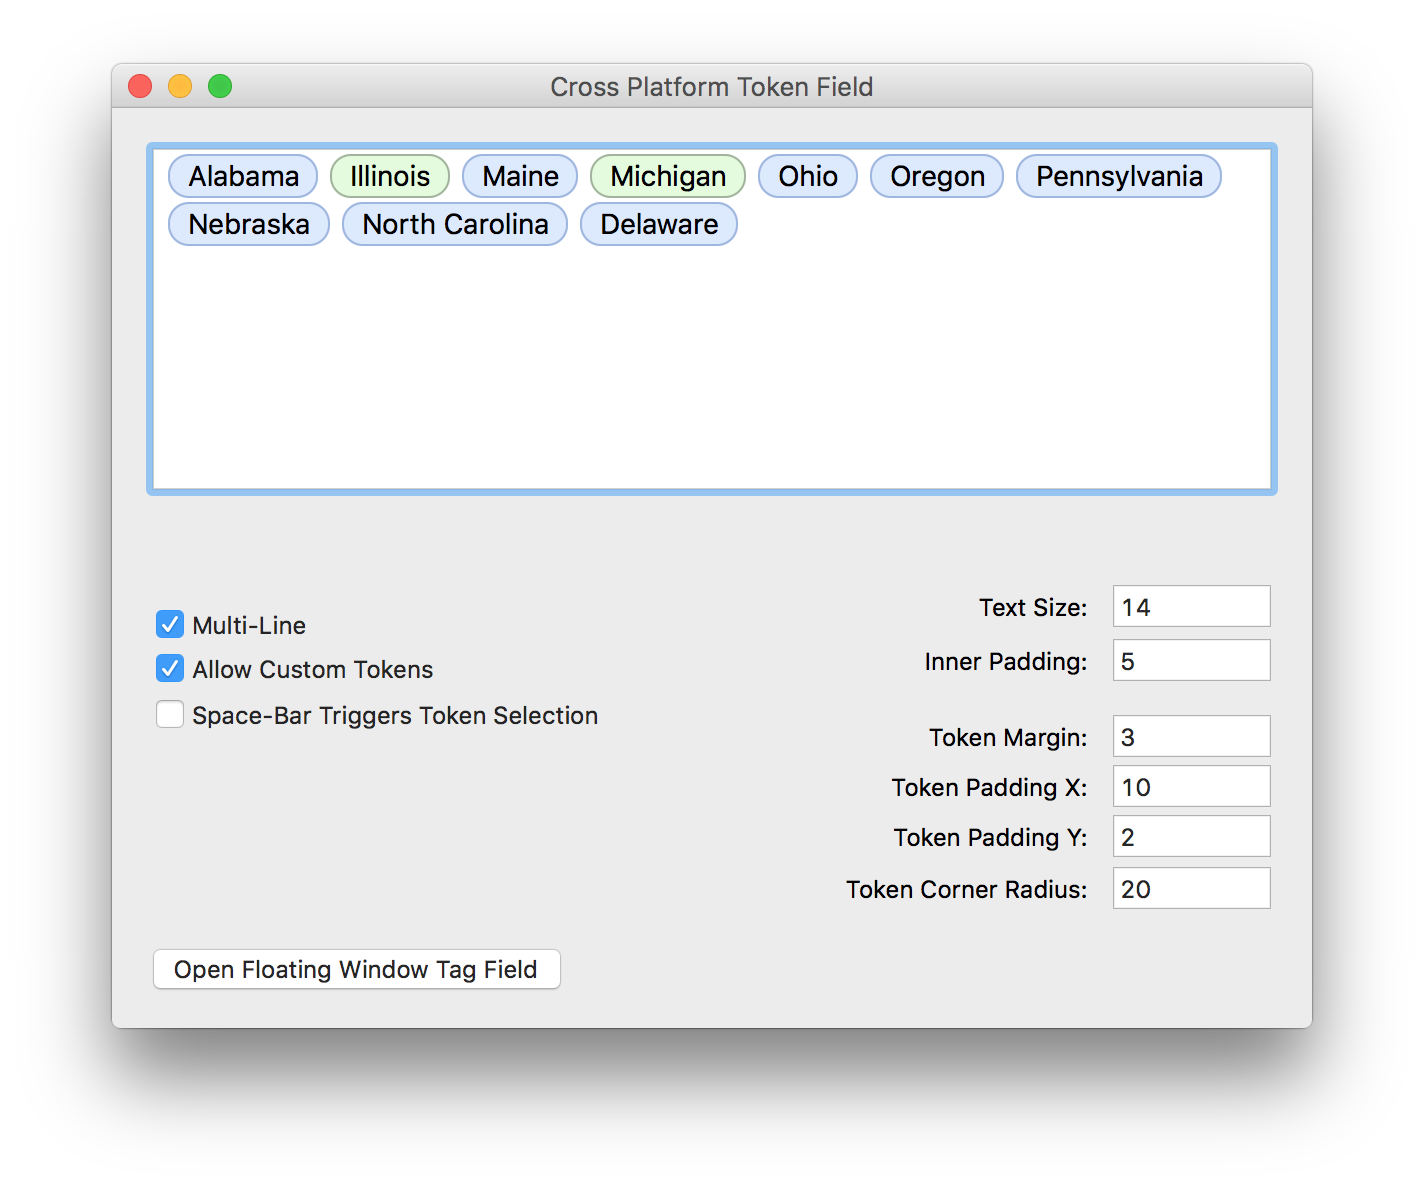Click the Allow Custom Tokens label
Viewport: 1424px width, 1188px height.
[313, 669]
